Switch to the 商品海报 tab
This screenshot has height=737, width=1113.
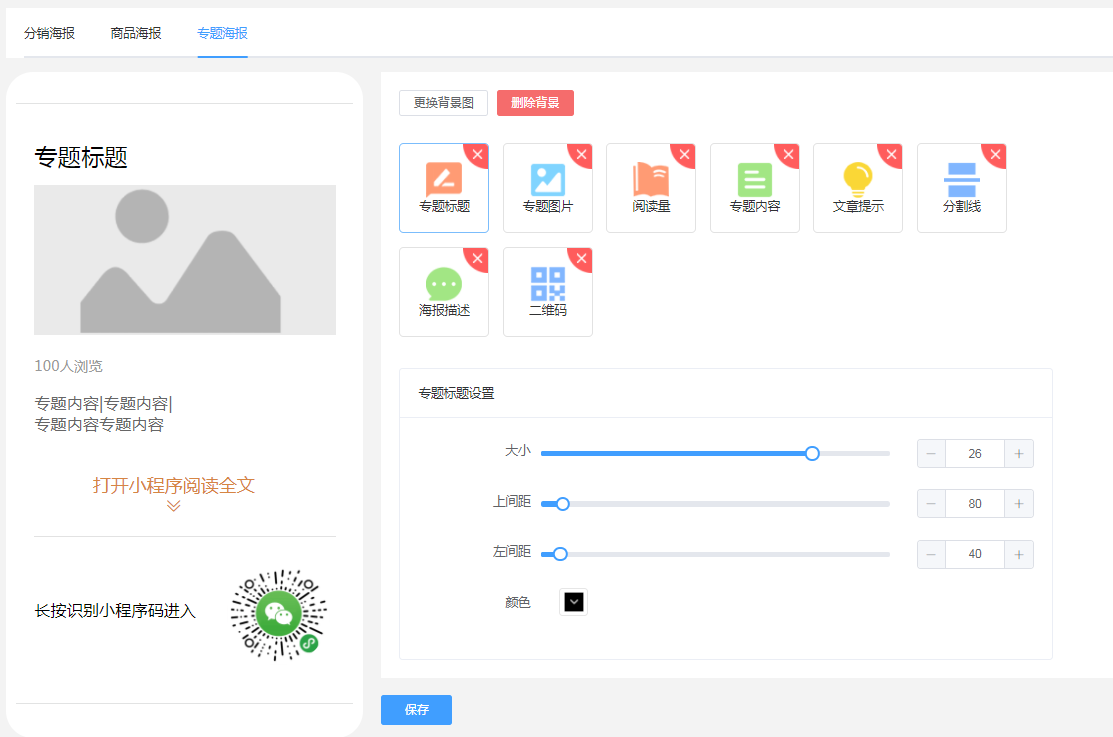point(136,33)
